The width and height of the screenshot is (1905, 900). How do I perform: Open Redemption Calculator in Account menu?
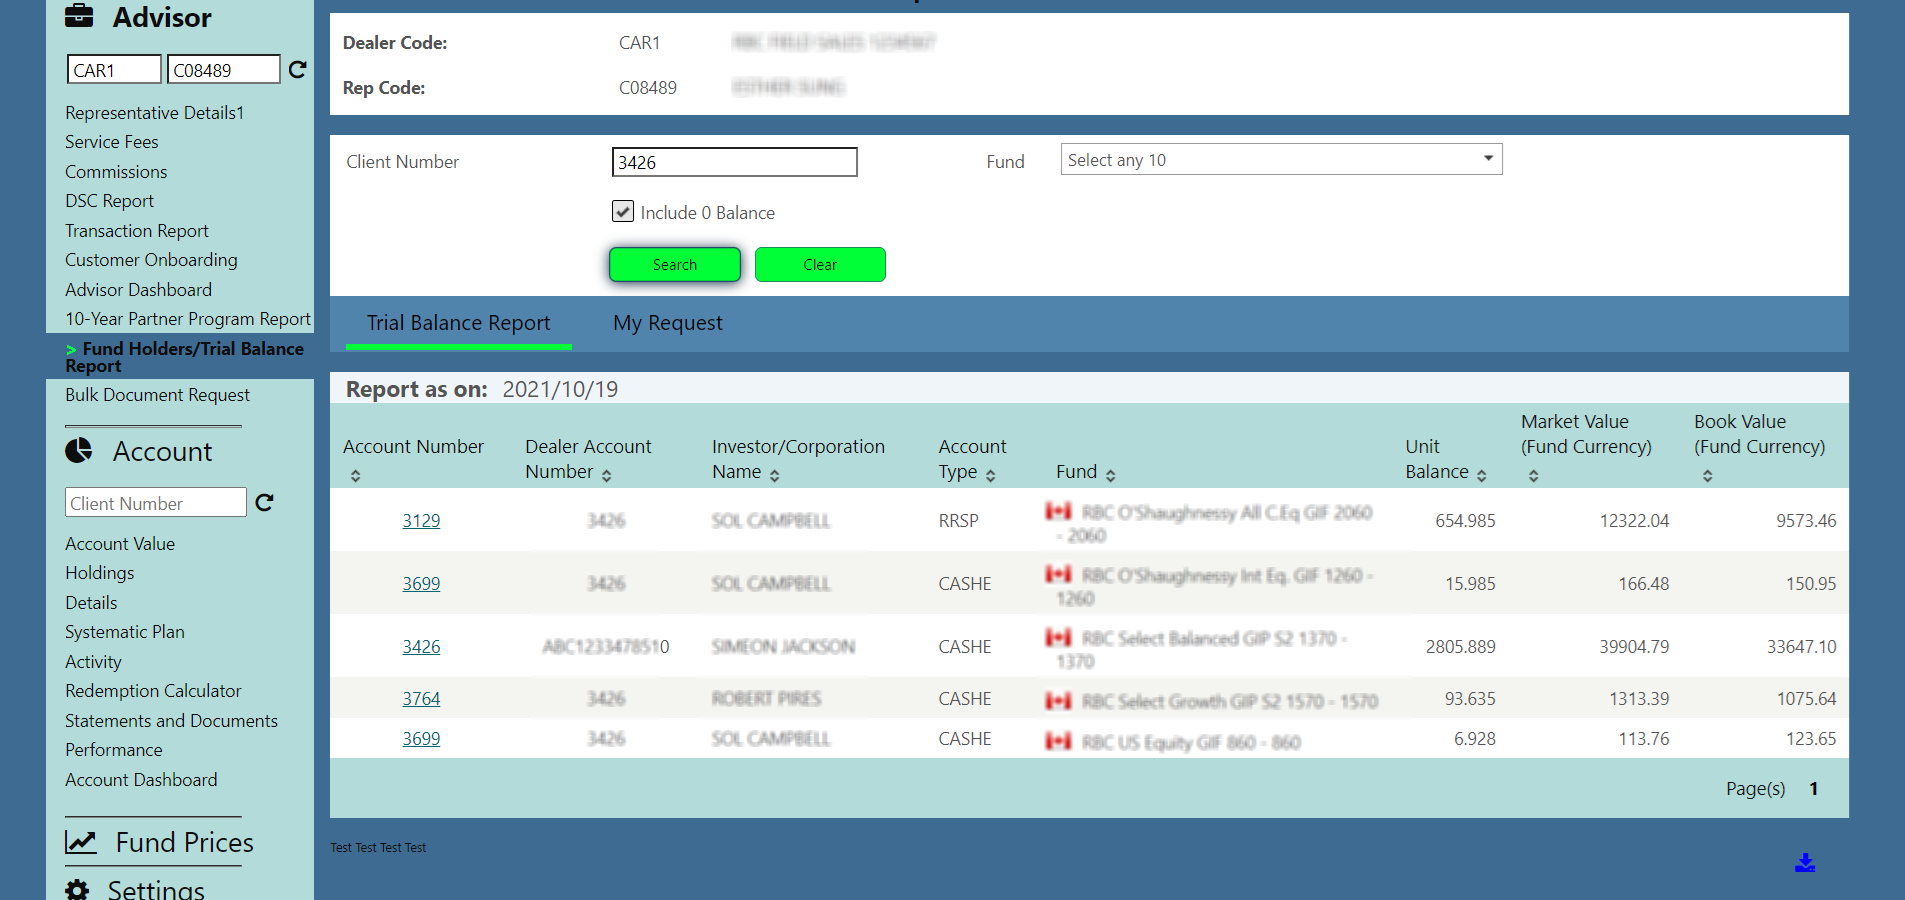(153, 691)
